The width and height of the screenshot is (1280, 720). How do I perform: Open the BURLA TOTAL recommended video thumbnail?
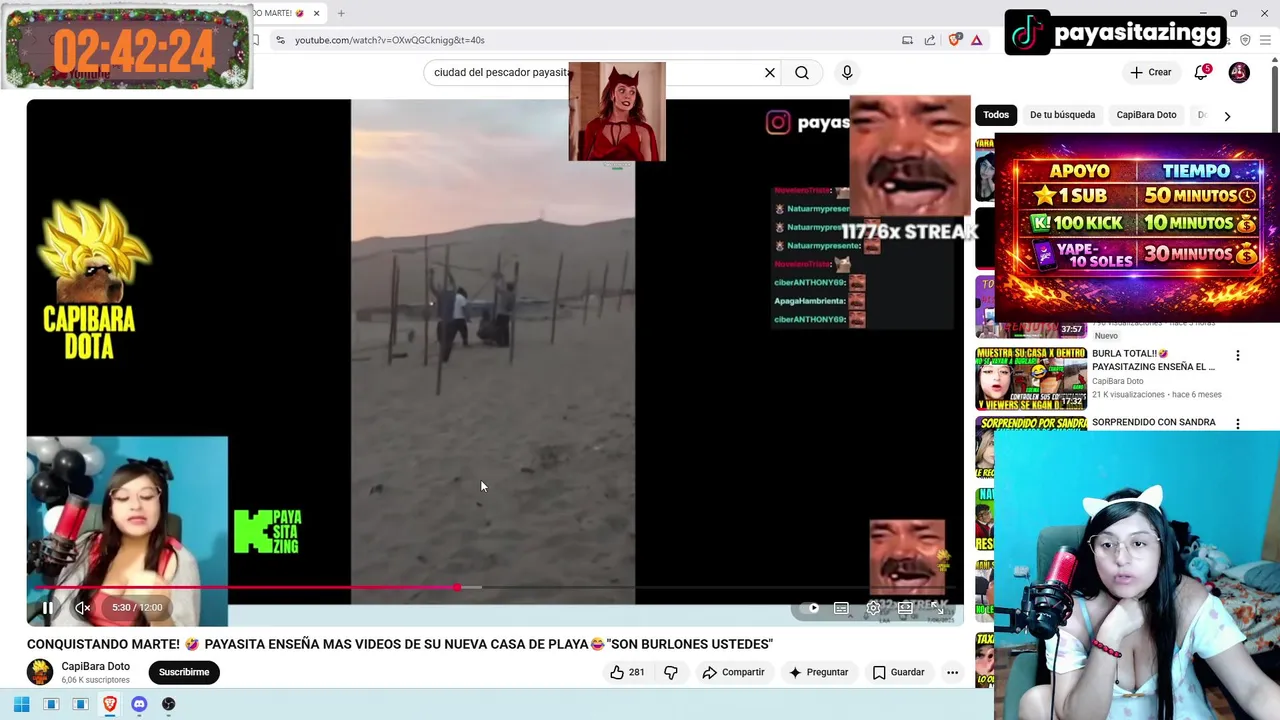(1031, 379)
